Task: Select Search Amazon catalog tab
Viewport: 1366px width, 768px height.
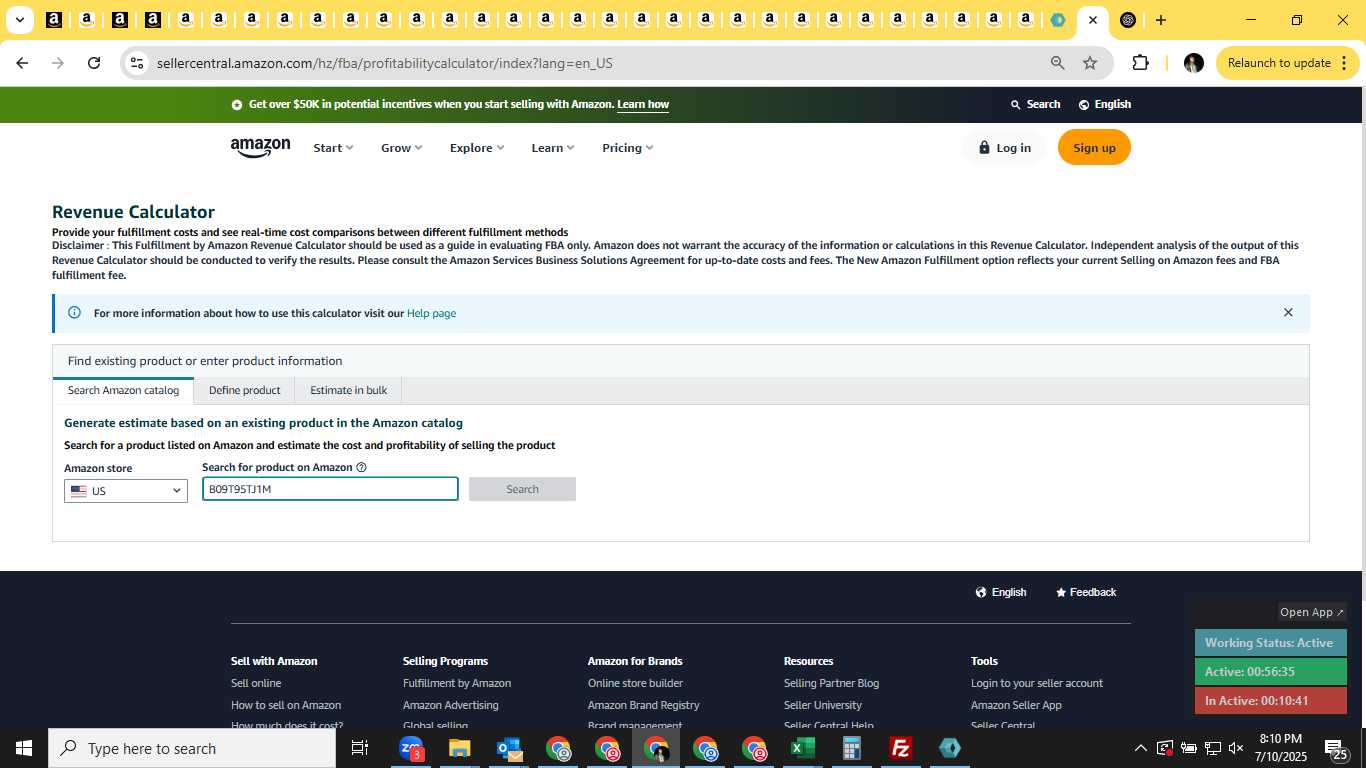Action: coord(123,390)
